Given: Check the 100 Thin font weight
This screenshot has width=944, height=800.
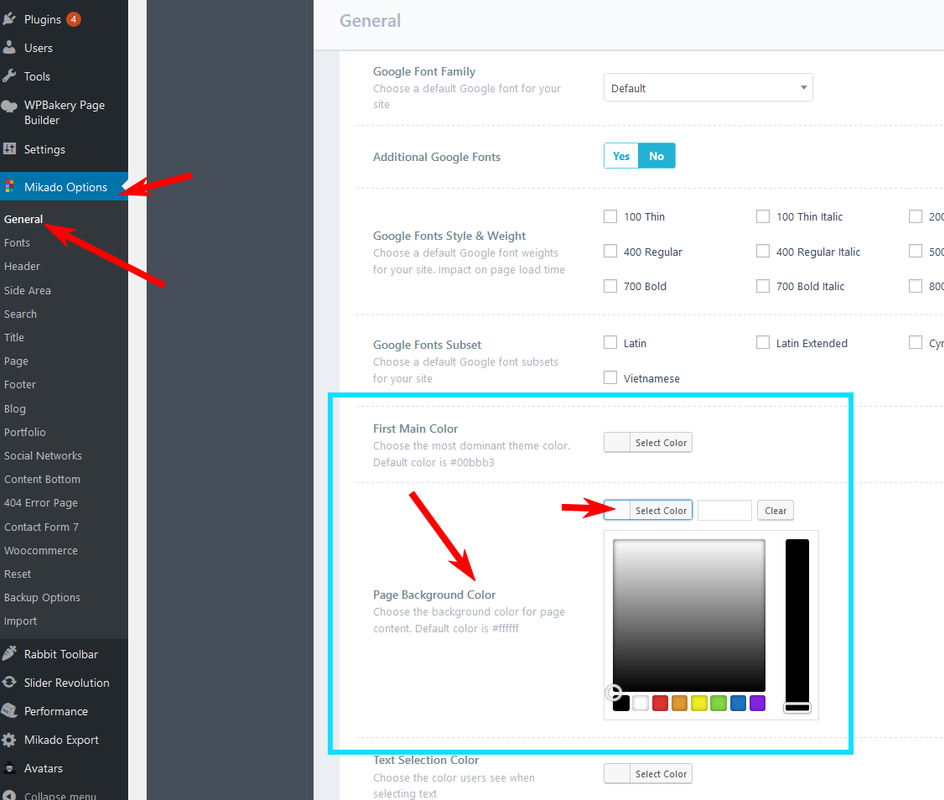Looking at the screenshot, I should click(x=610, y=216).
